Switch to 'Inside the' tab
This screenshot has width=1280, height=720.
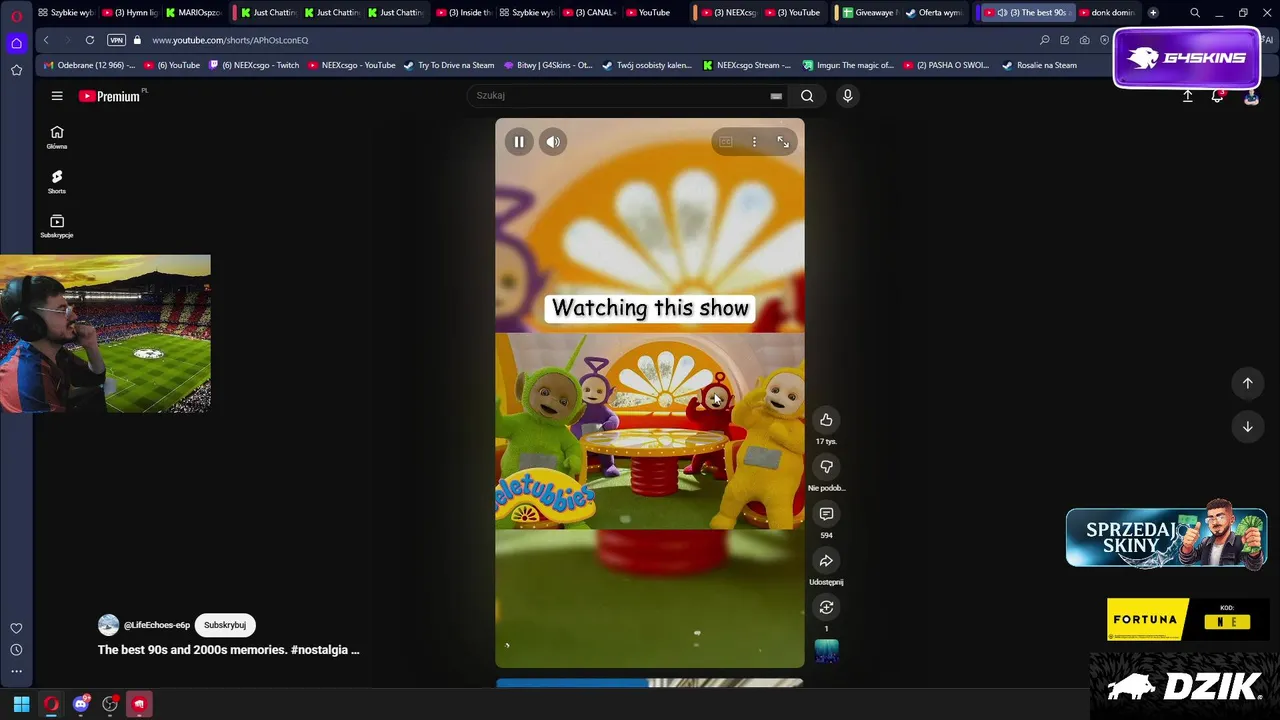[x=464, y=13]
